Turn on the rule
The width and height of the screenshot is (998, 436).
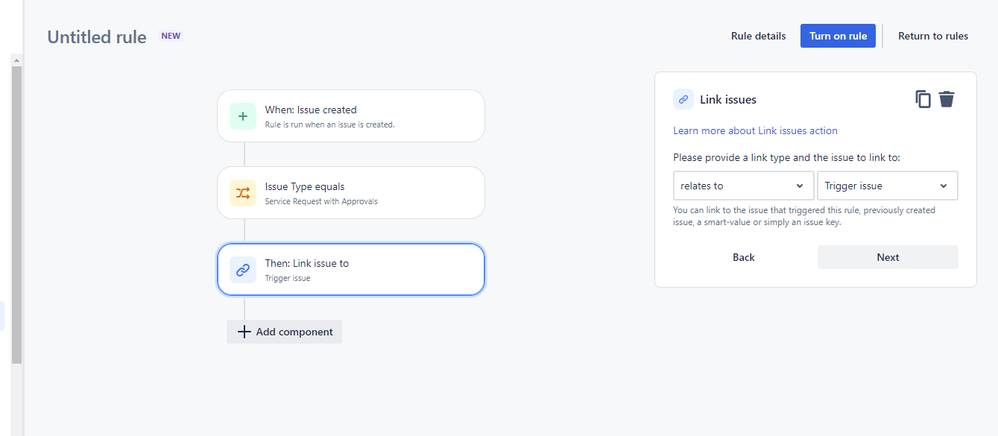pyautogui.click(x=838, y=36)
